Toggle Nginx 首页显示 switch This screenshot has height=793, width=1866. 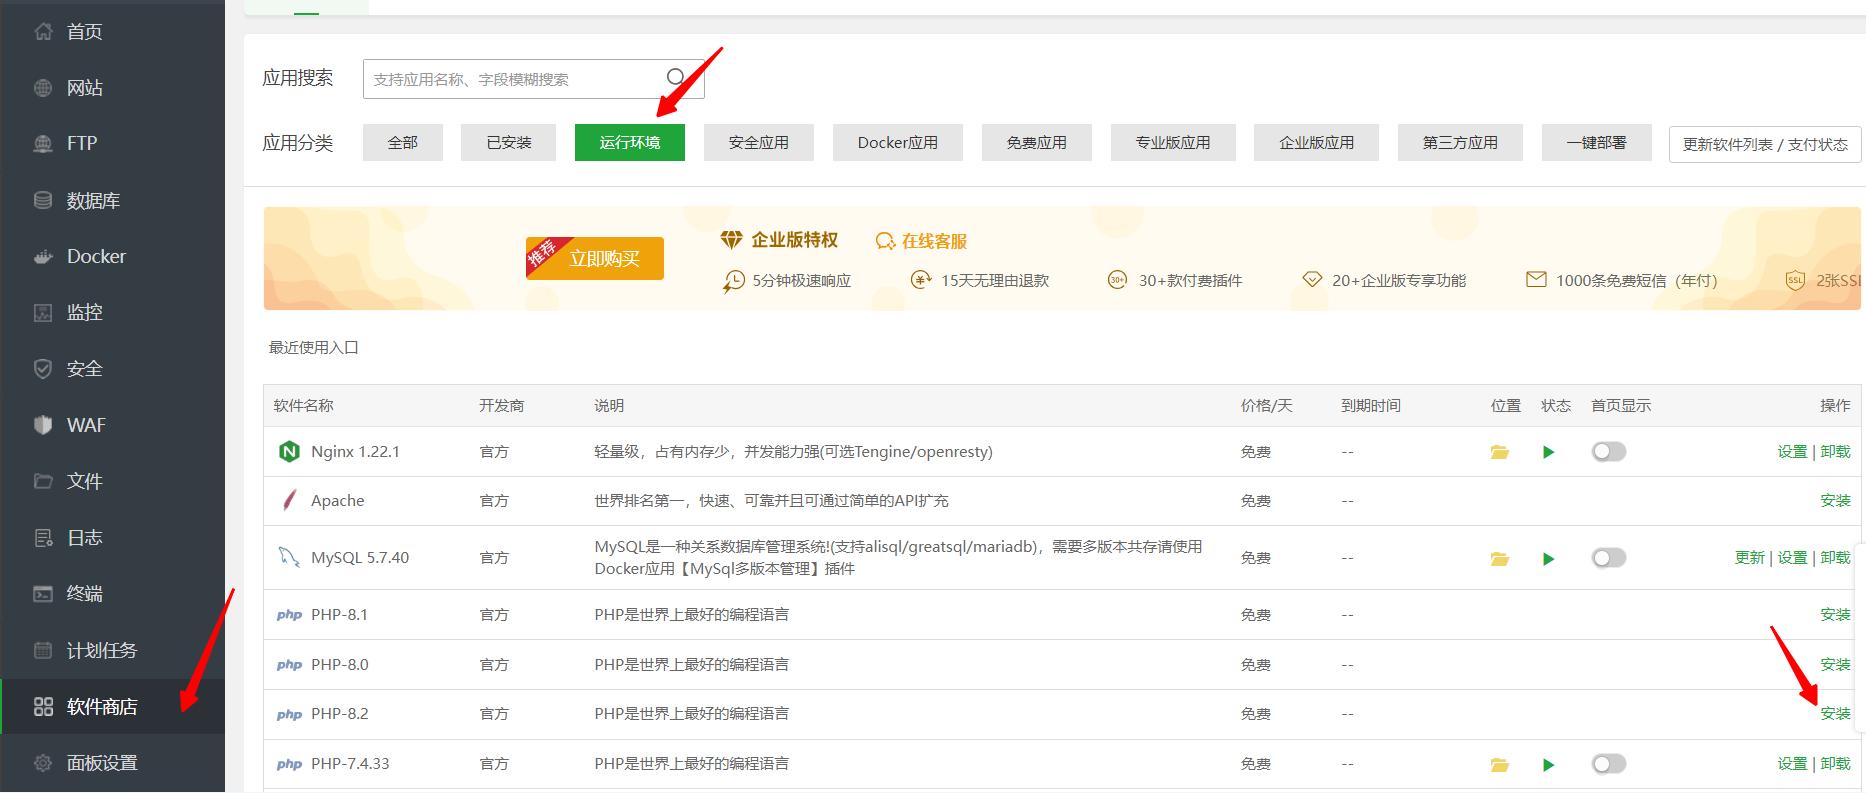[1609, 452]
